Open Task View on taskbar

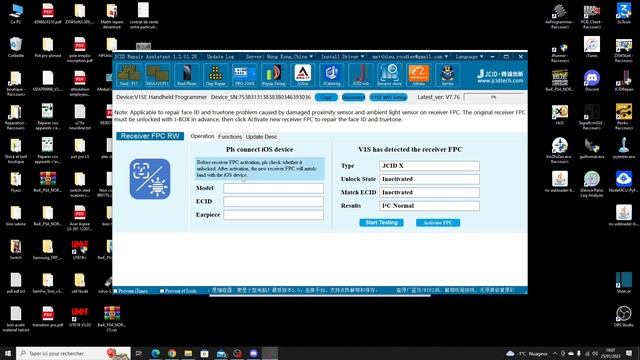pos(138,353)
